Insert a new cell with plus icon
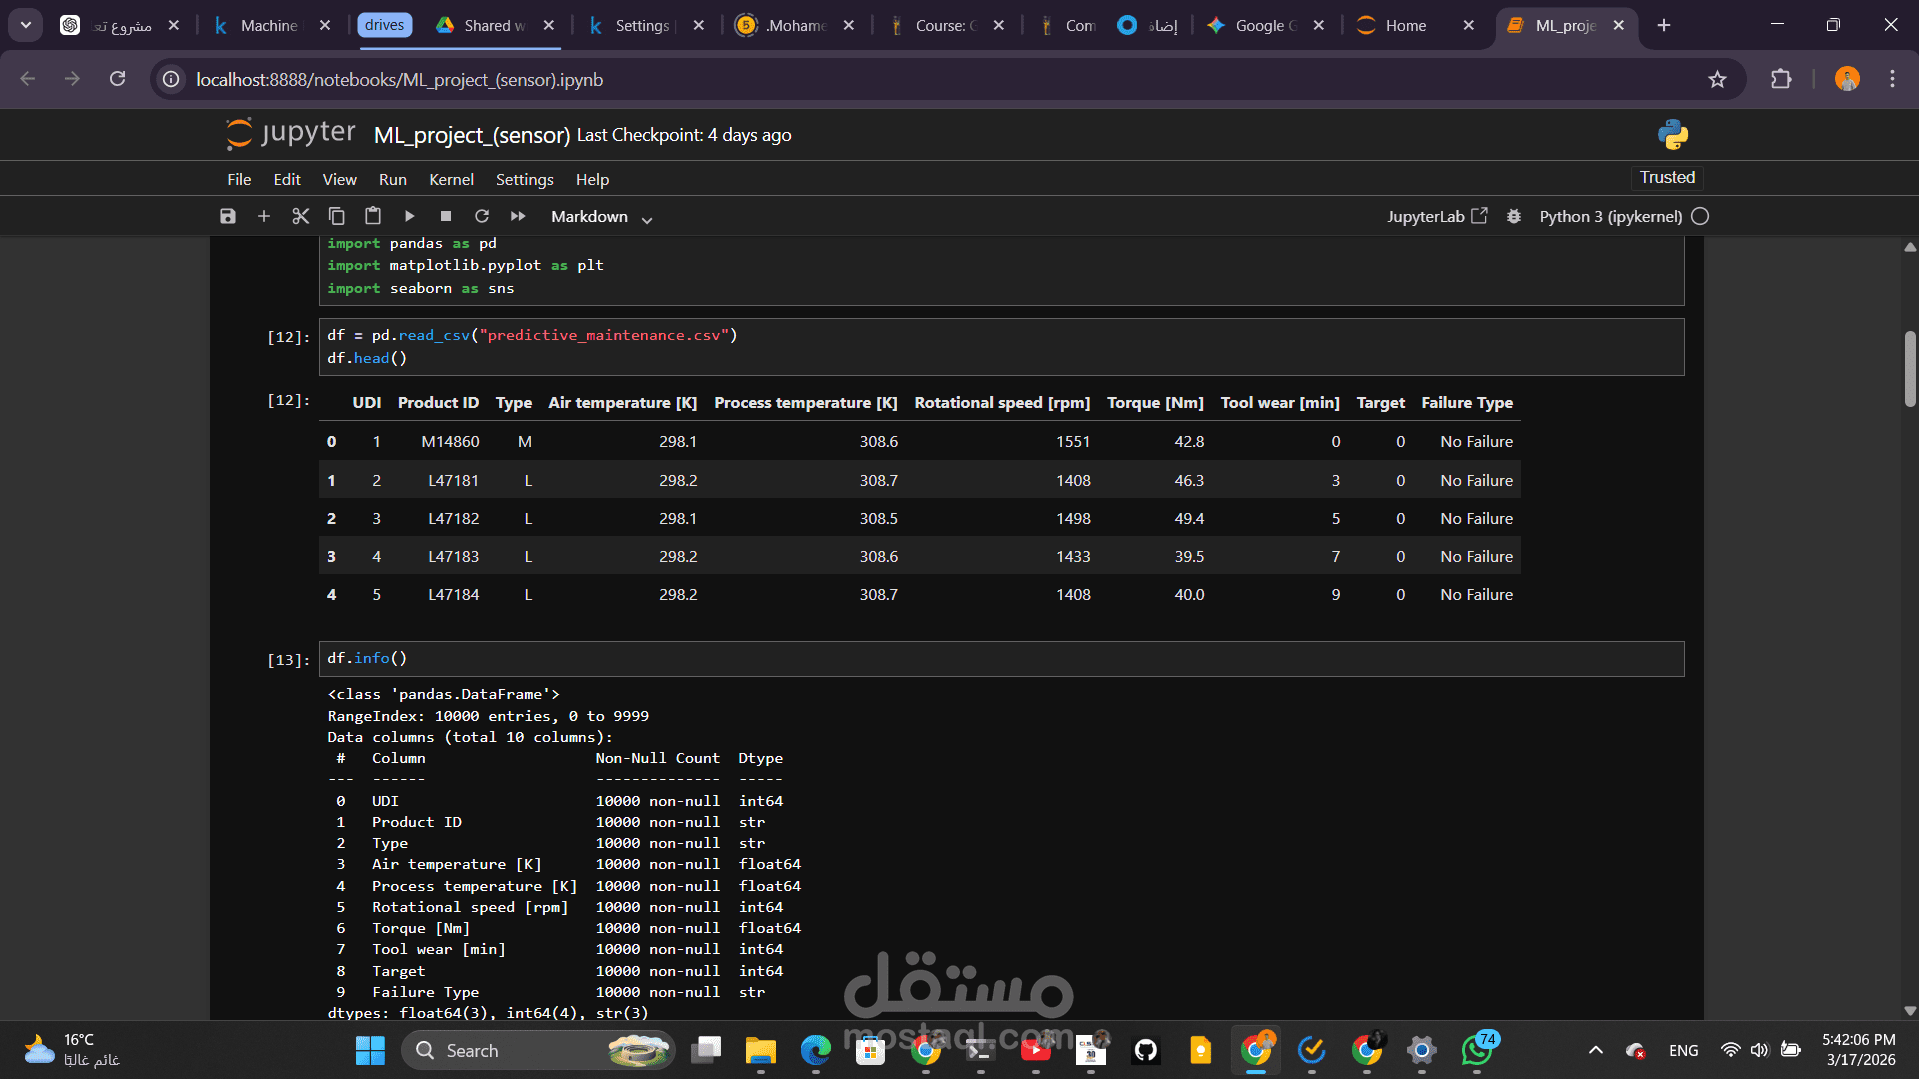Viewport: 1919px width, 1079px height. tap(264, 216)
